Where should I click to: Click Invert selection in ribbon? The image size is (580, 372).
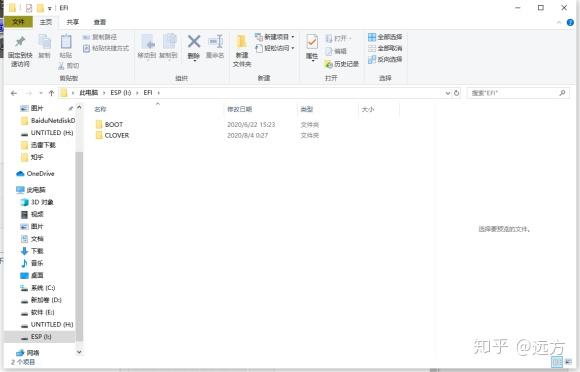[x=385, y=59]
